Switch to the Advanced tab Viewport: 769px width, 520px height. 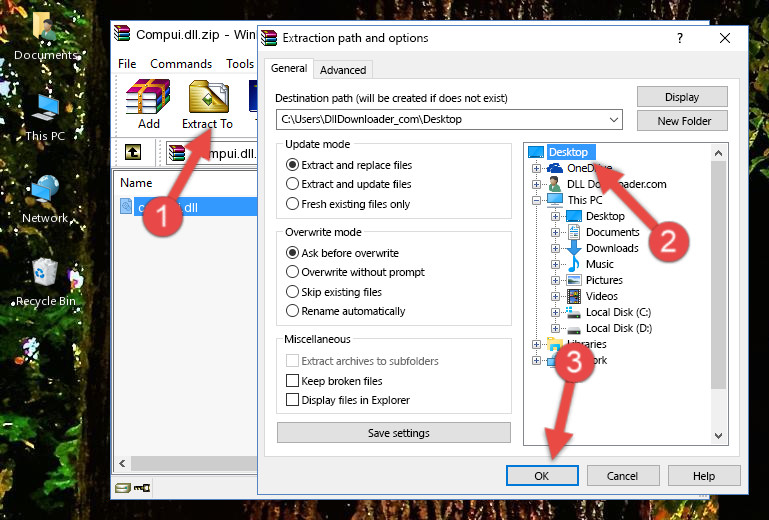pyautogui.click(x=343, y=70)
